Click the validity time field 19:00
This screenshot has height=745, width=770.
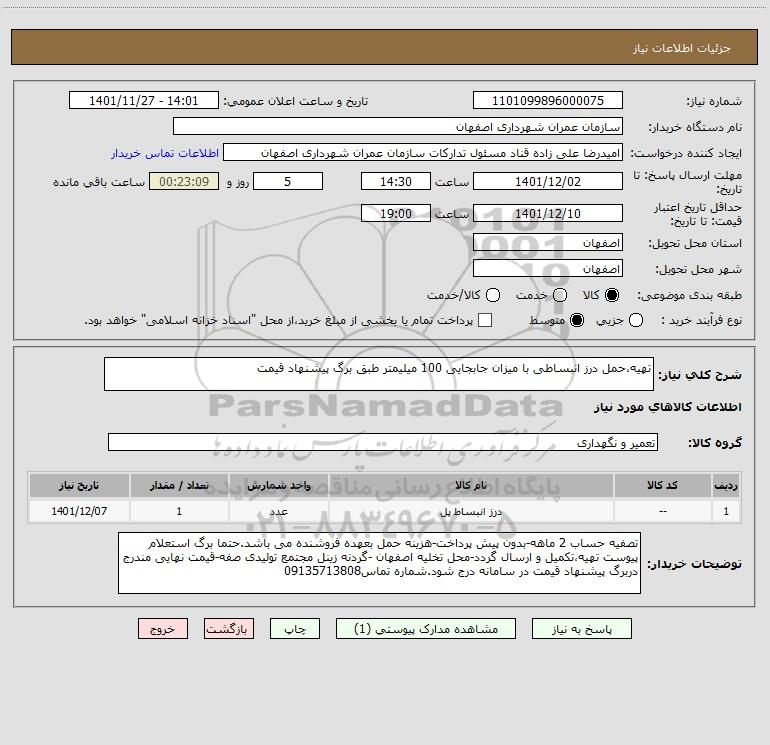click(396, 213)
